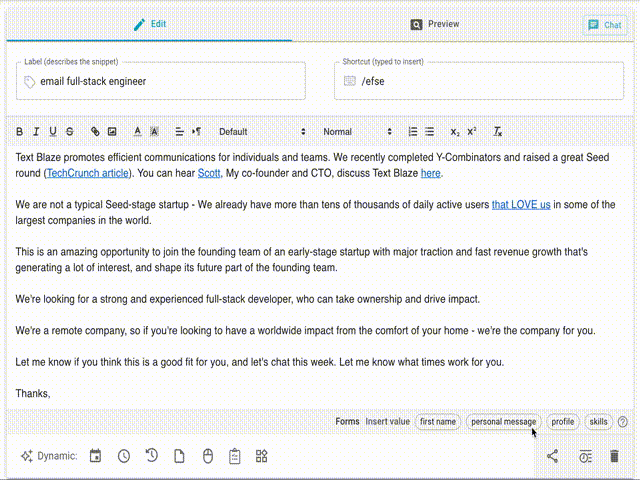This screenshot has height=480, width=640.
Task: Insert clipboard contents command
Action: [234, 456]
